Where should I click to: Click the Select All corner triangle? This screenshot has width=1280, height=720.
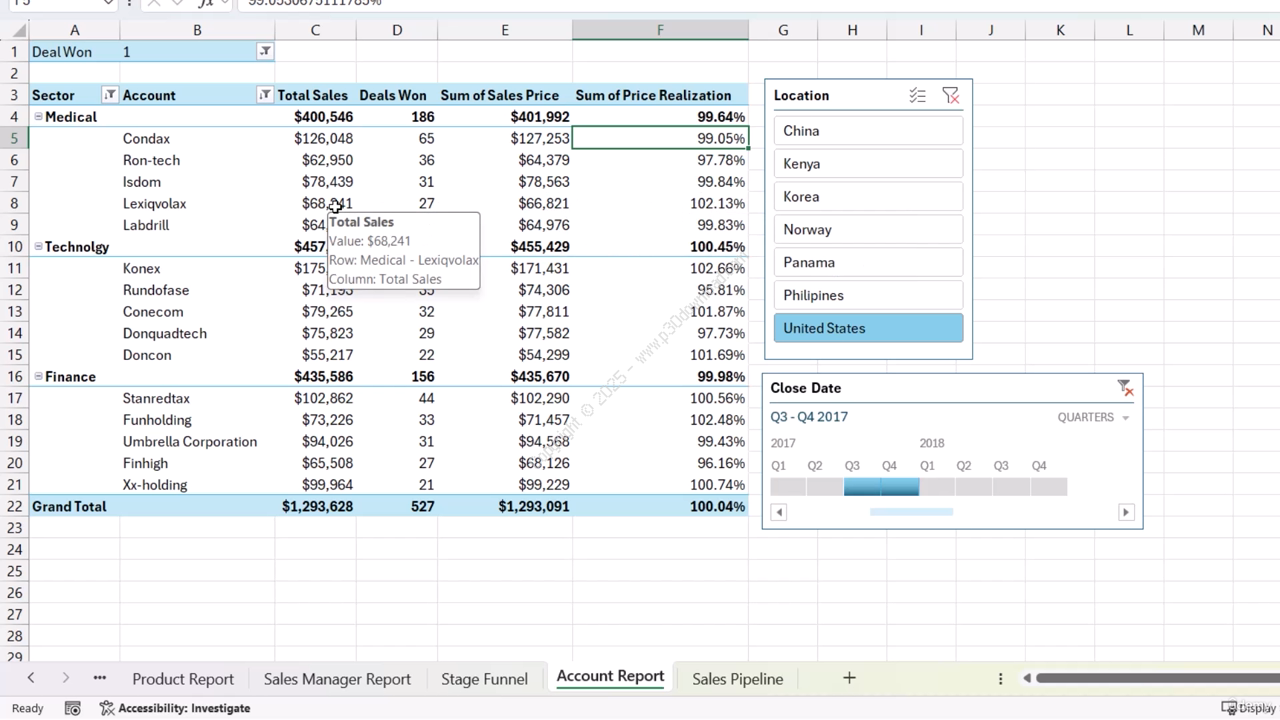[18, 31]
